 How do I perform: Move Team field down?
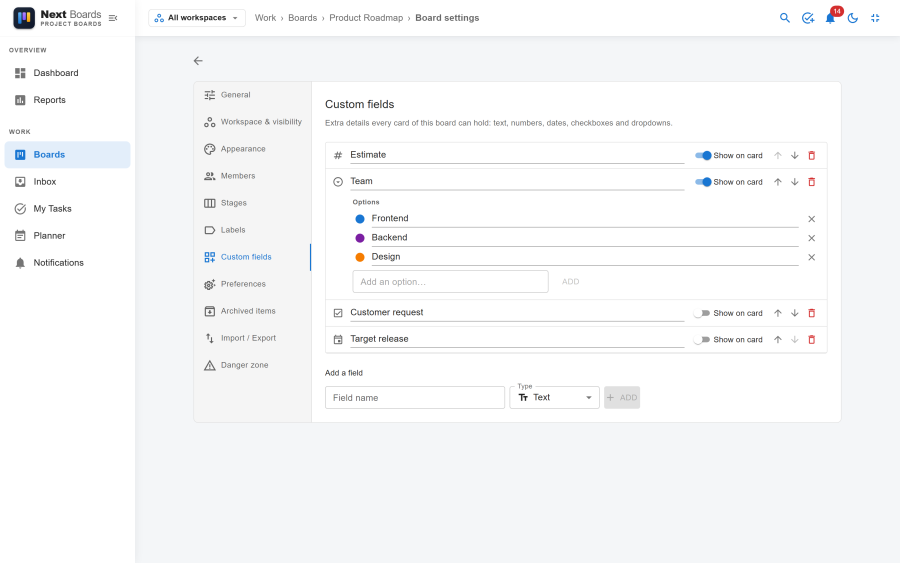pos(794,182)
